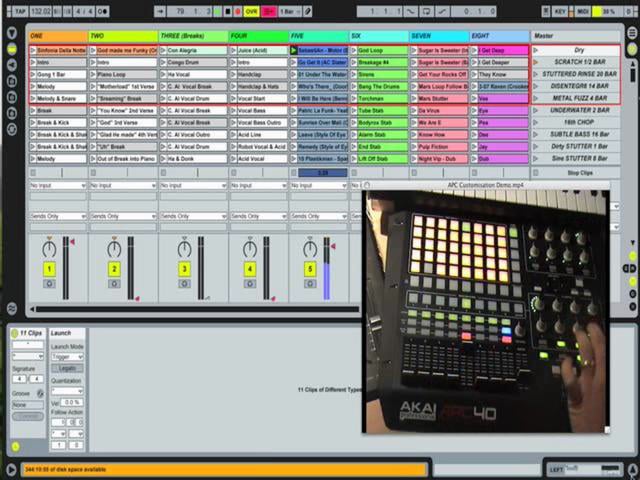The height and width of the screenshot is (480, 640).
Task: Adjust the track 1 pan knob
Action: coord(49,248)
